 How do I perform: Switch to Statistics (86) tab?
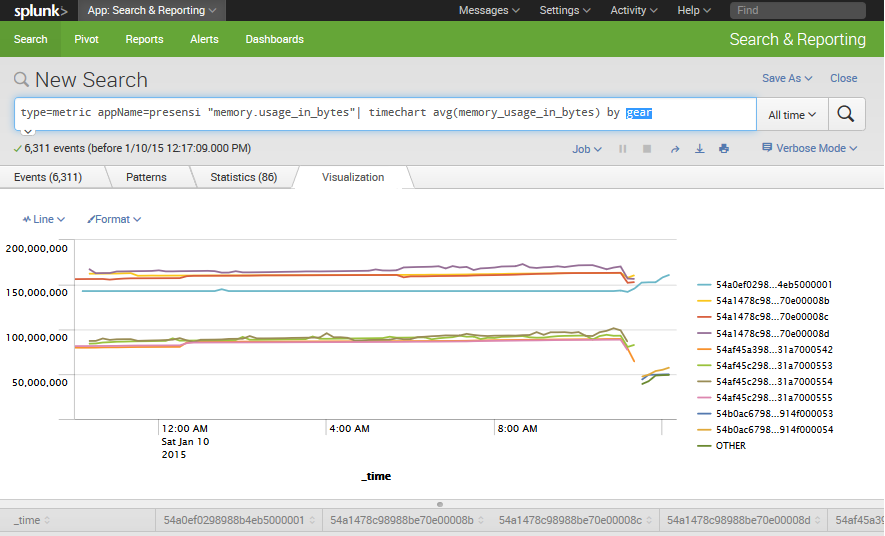(x=244, y=177)
